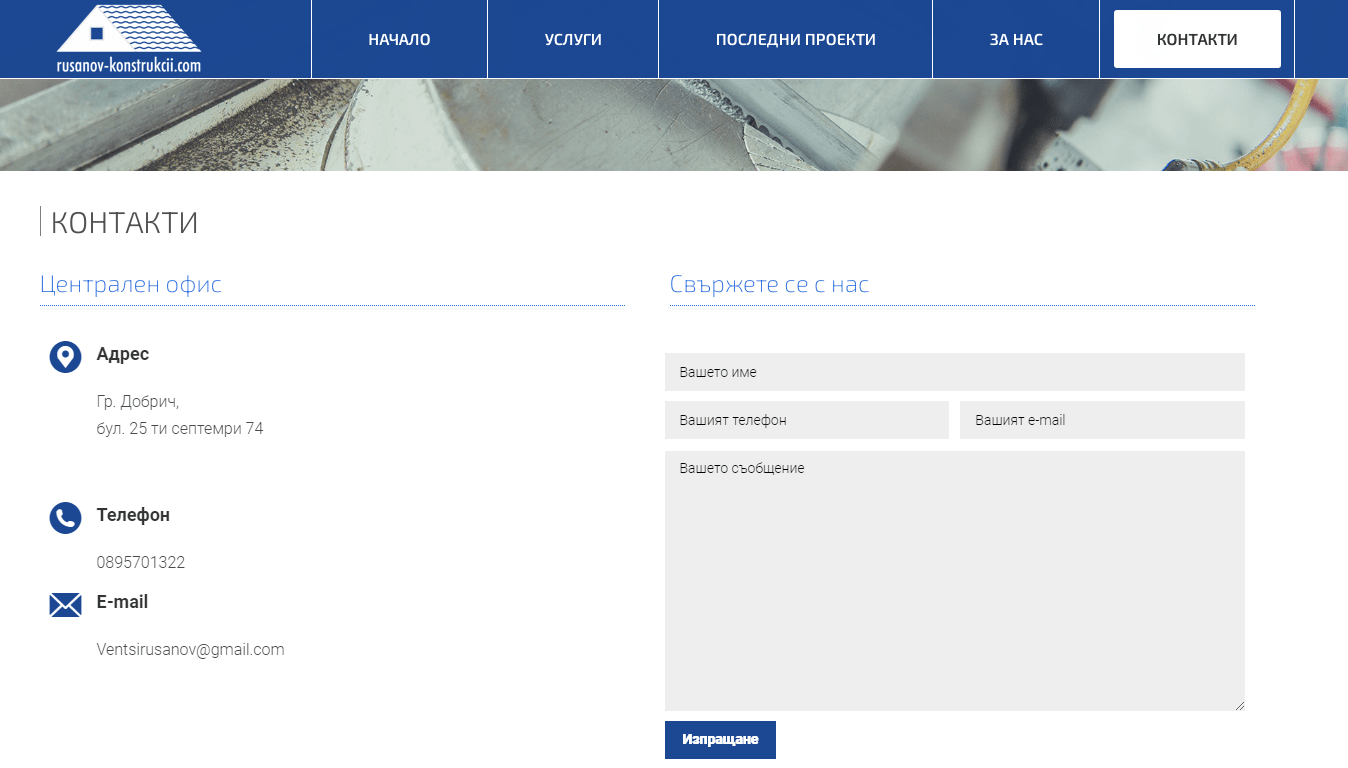Open the НАЧАЛО menu item
The height and width of the screenshot is (768, 1348).
coord(399,40)
